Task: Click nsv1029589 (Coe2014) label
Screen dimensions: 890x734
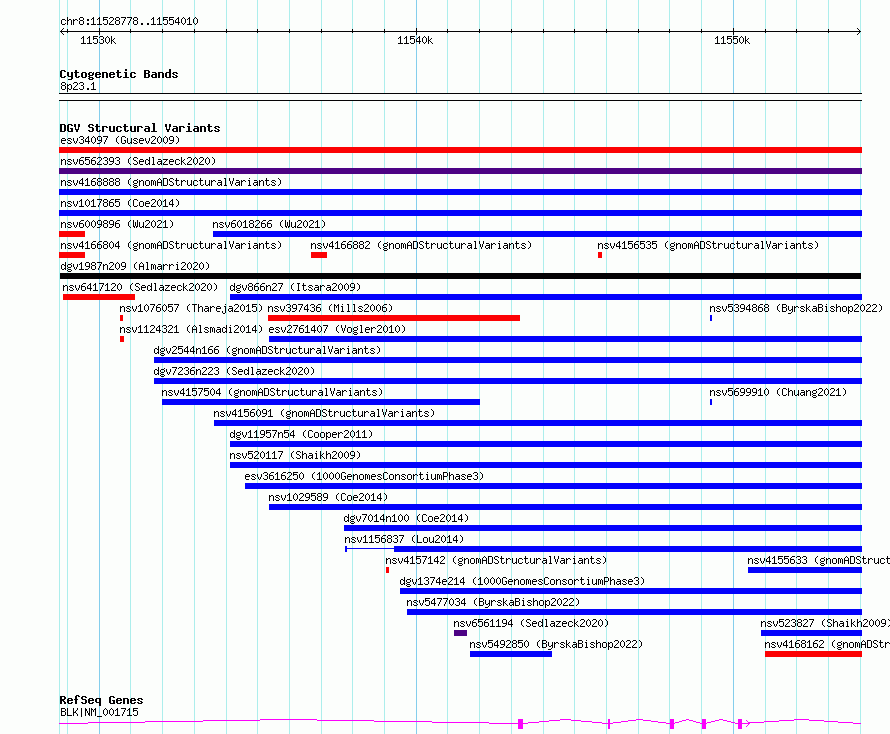Action: pyautogui.click(x=328, y=497)
